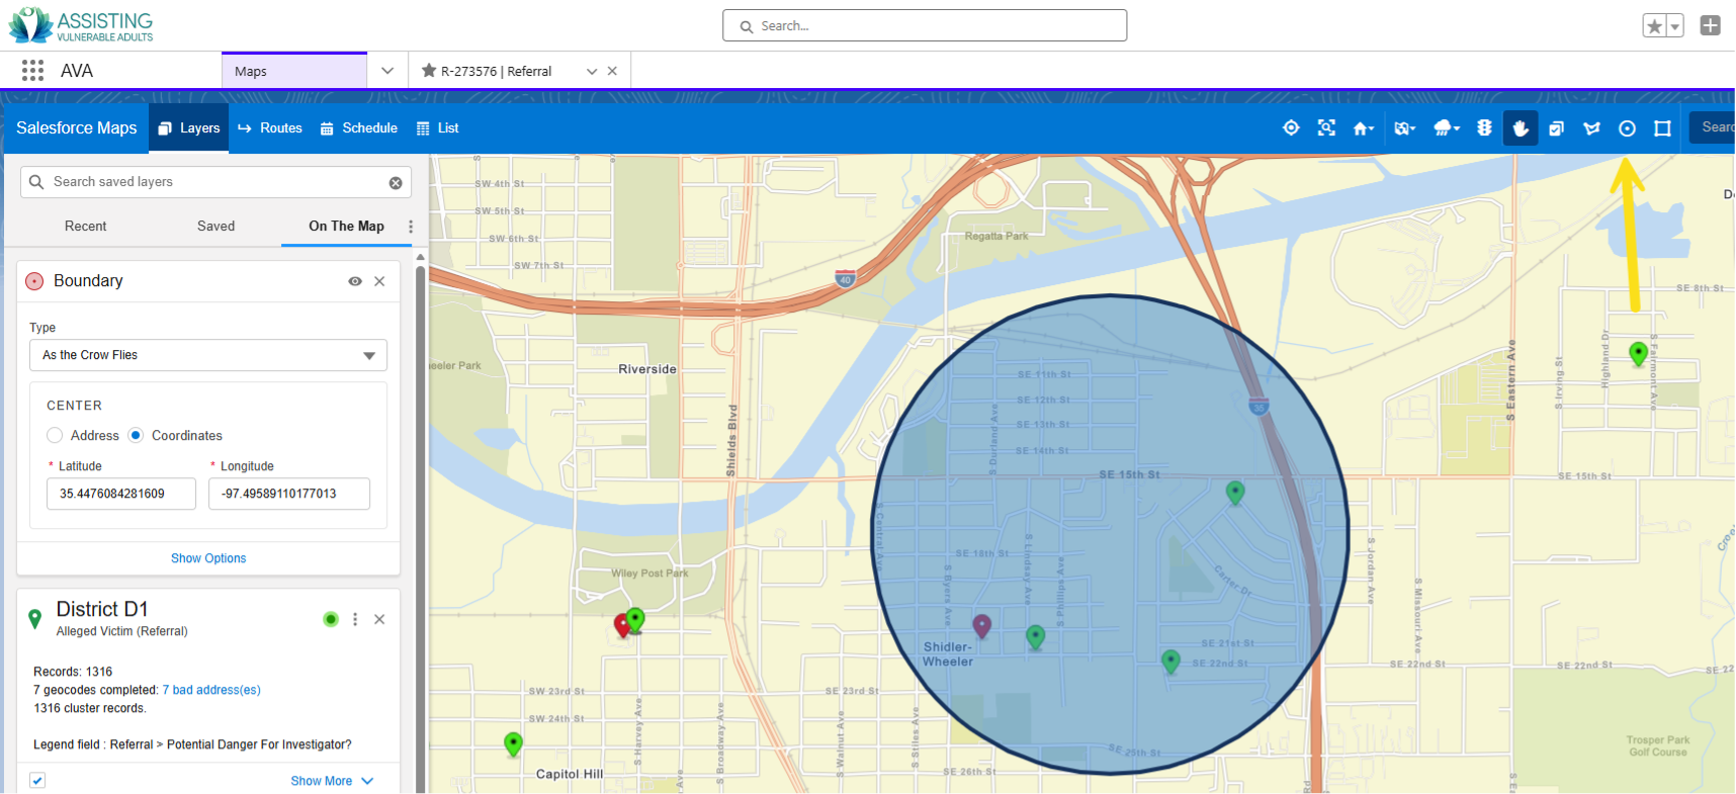Click the multi-select checkbox layers icon
This screenshot has height=794, width=1736.
(x=1557, y=128)
